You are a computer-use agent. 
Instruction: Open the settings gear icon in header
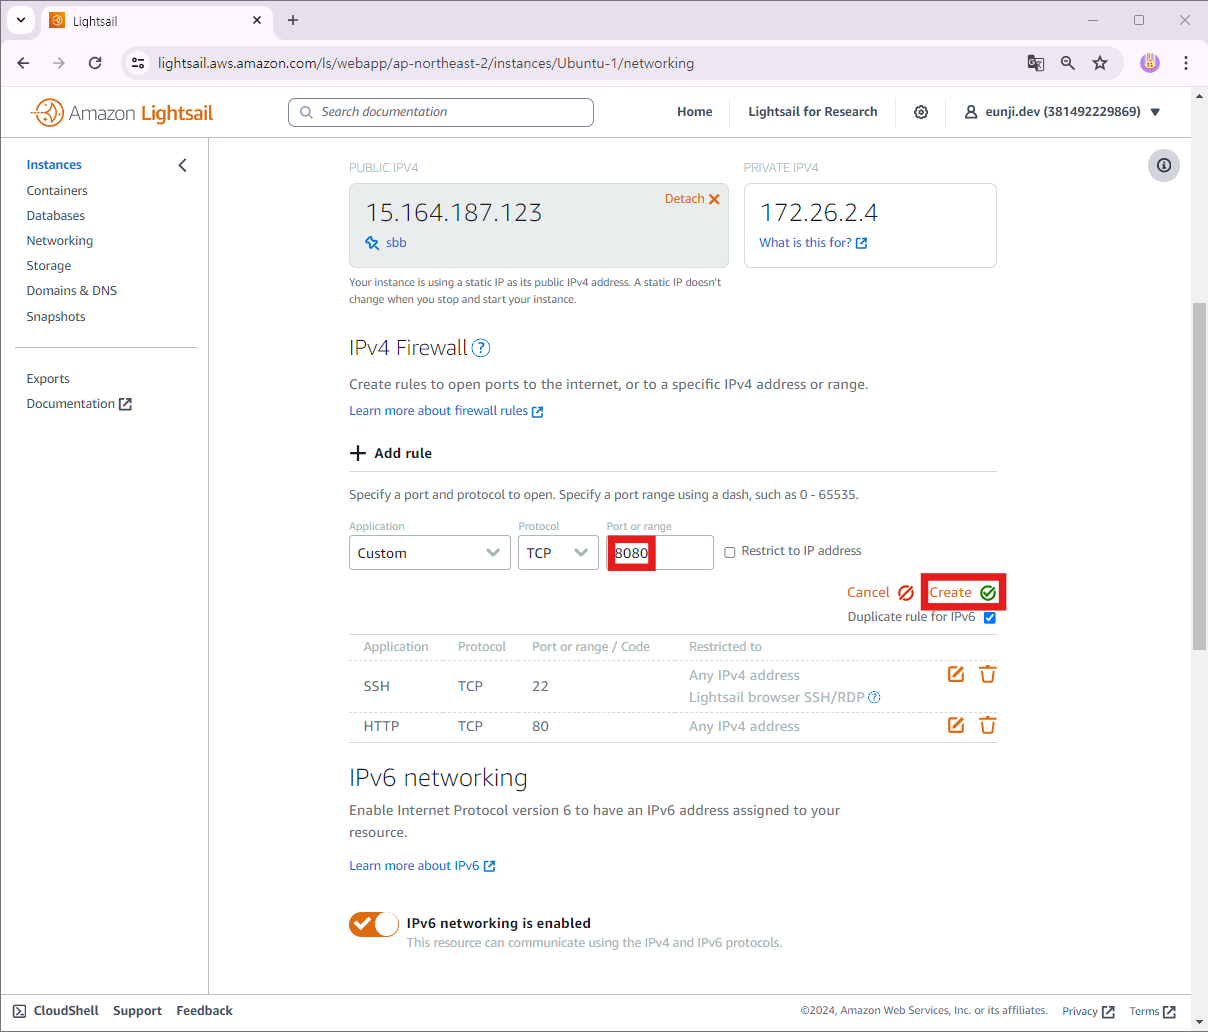(x=921, y=112)
